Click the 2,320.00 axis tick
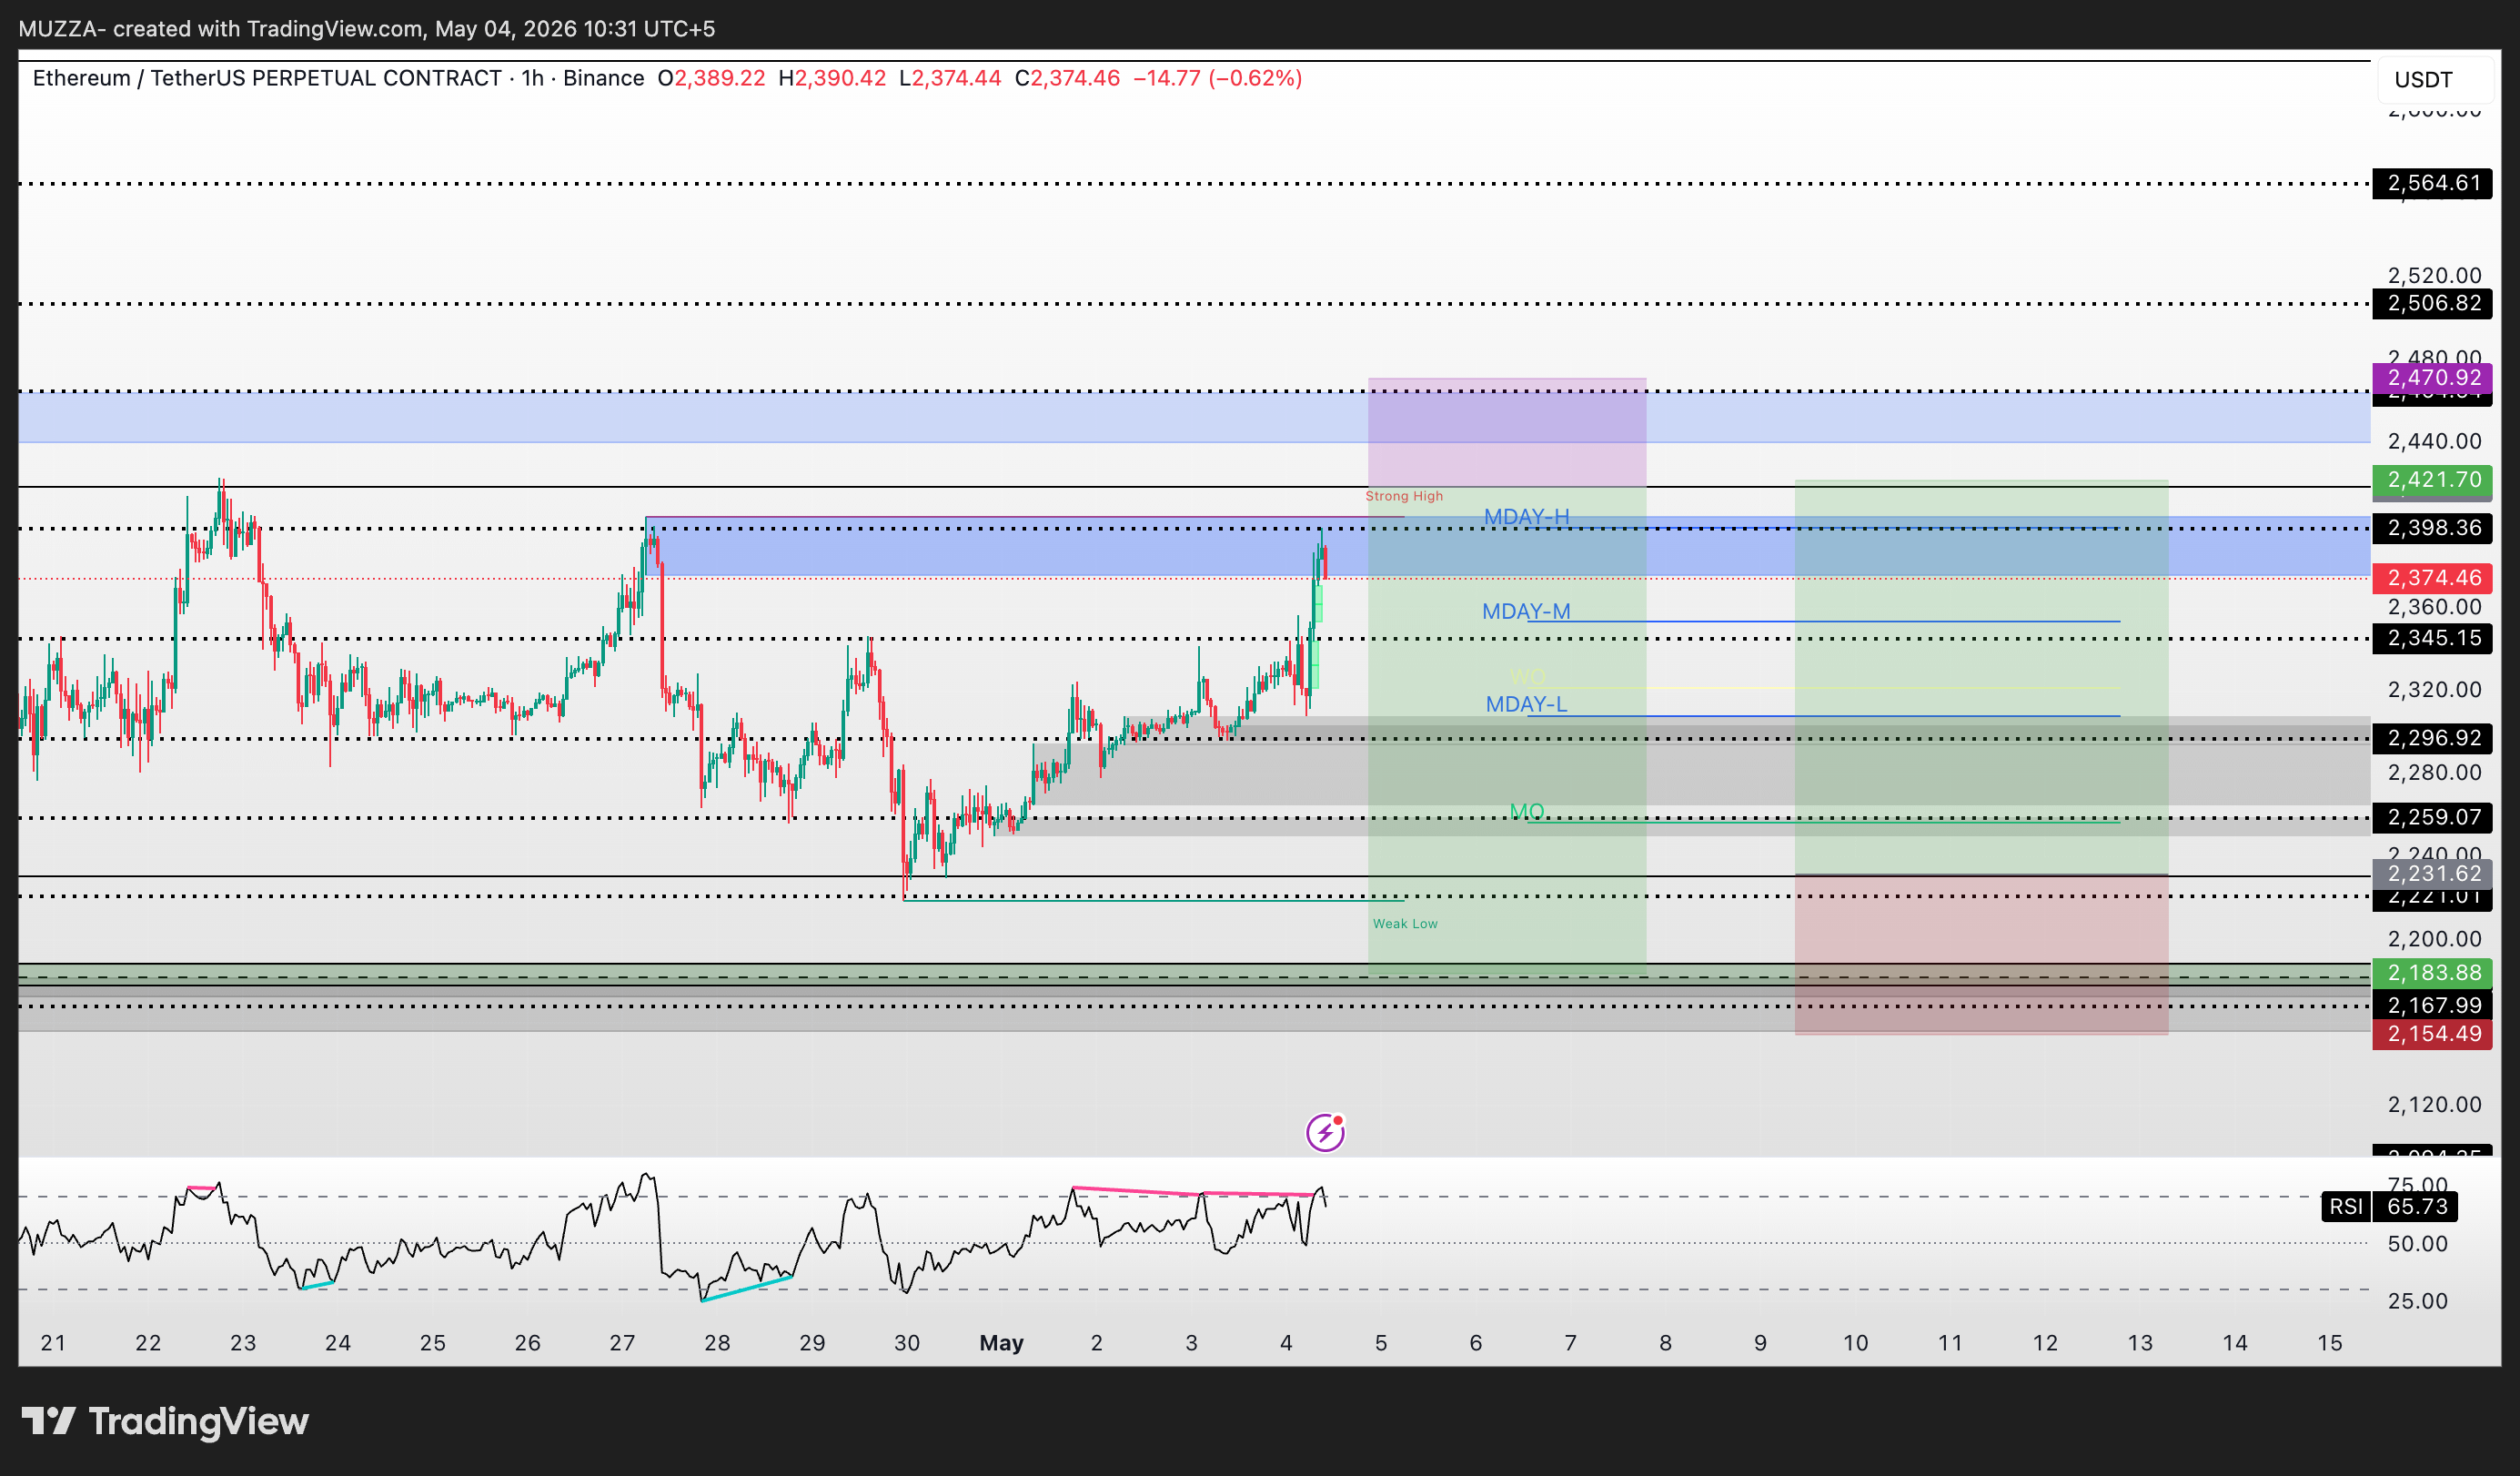The width and height of the screenshot is (2520, 1476). pyautogui.click(x=2435, y=689)
